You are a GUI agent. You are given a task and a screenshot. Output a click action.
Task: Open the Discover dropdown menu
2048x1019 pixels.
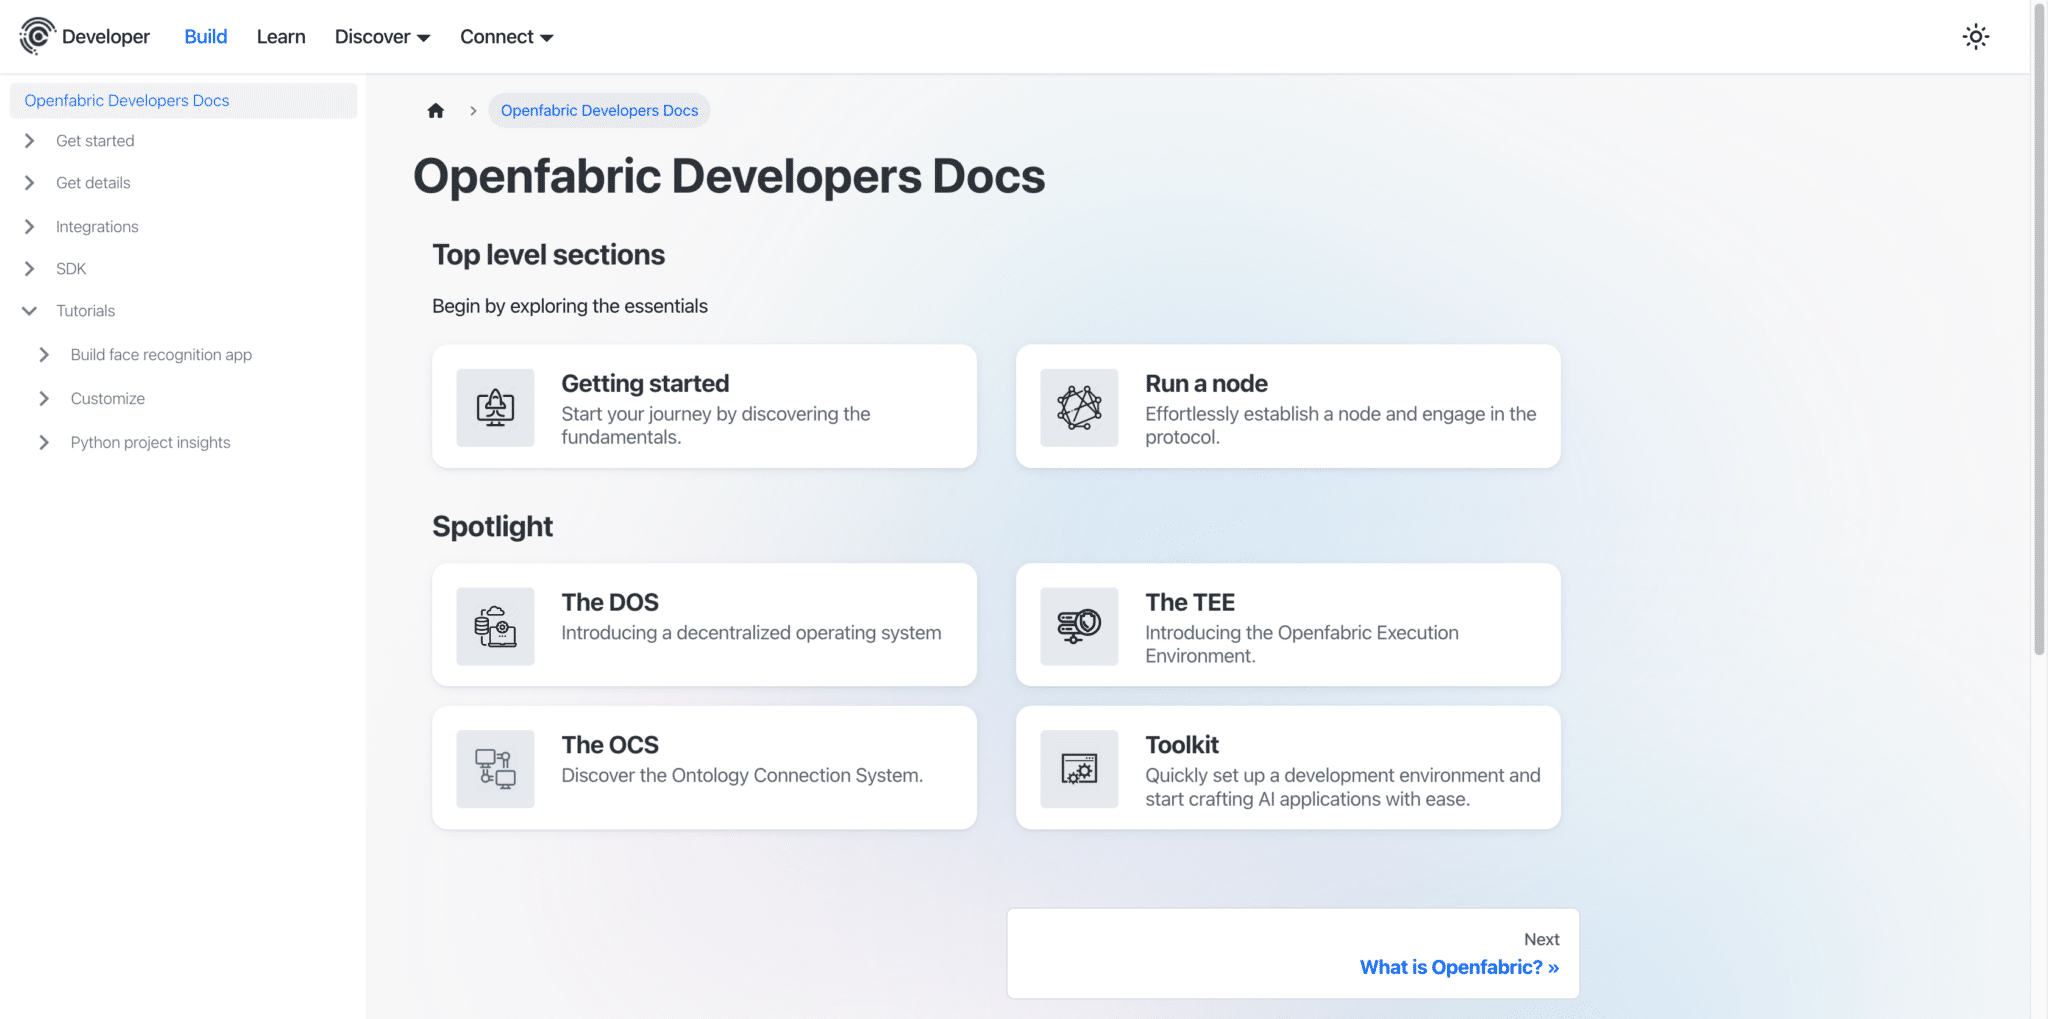pos(381,36)
